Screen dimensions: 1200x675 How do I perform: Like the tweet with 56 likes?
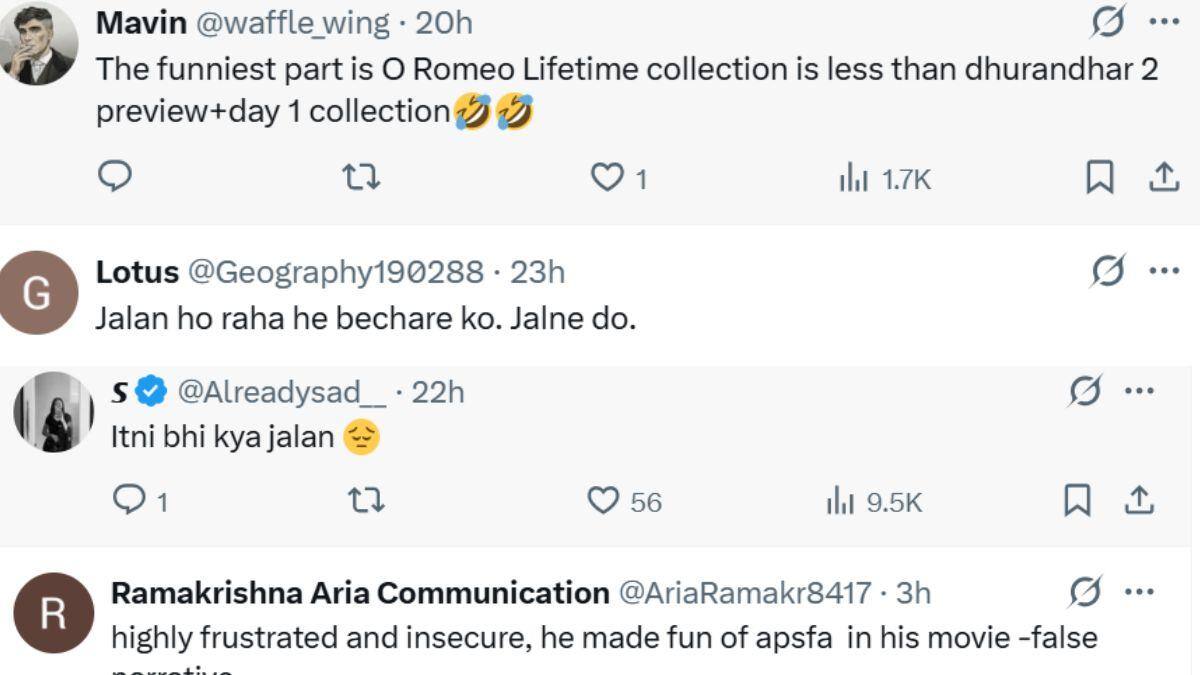pyautogui.click(x=624, y=500)
